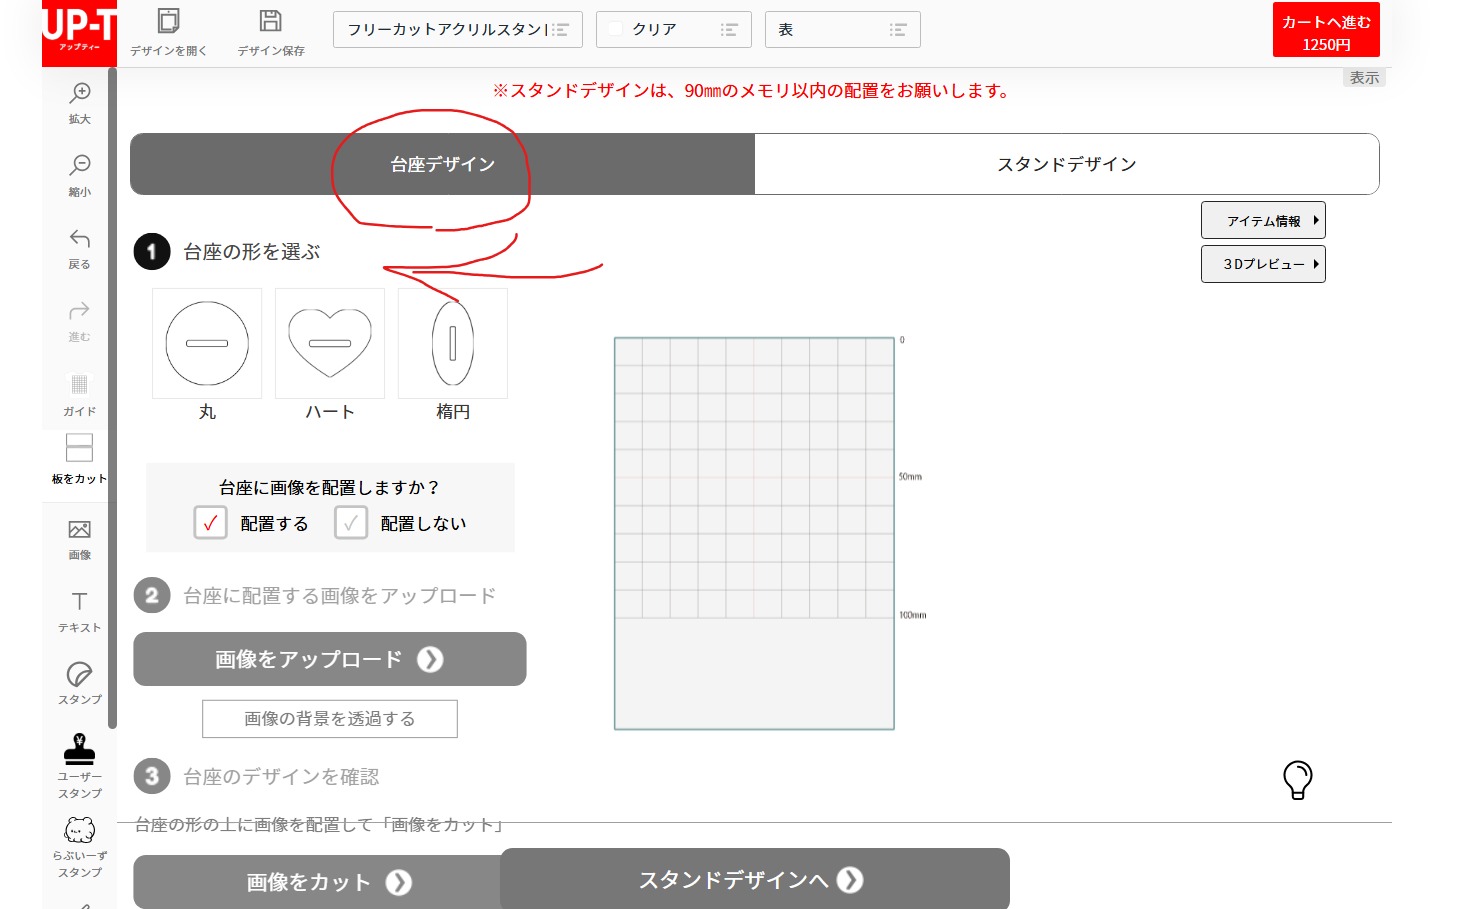This screenshot has width=1467, height=909.
Task: Select the ハート heart base shape
Action: 329,343
